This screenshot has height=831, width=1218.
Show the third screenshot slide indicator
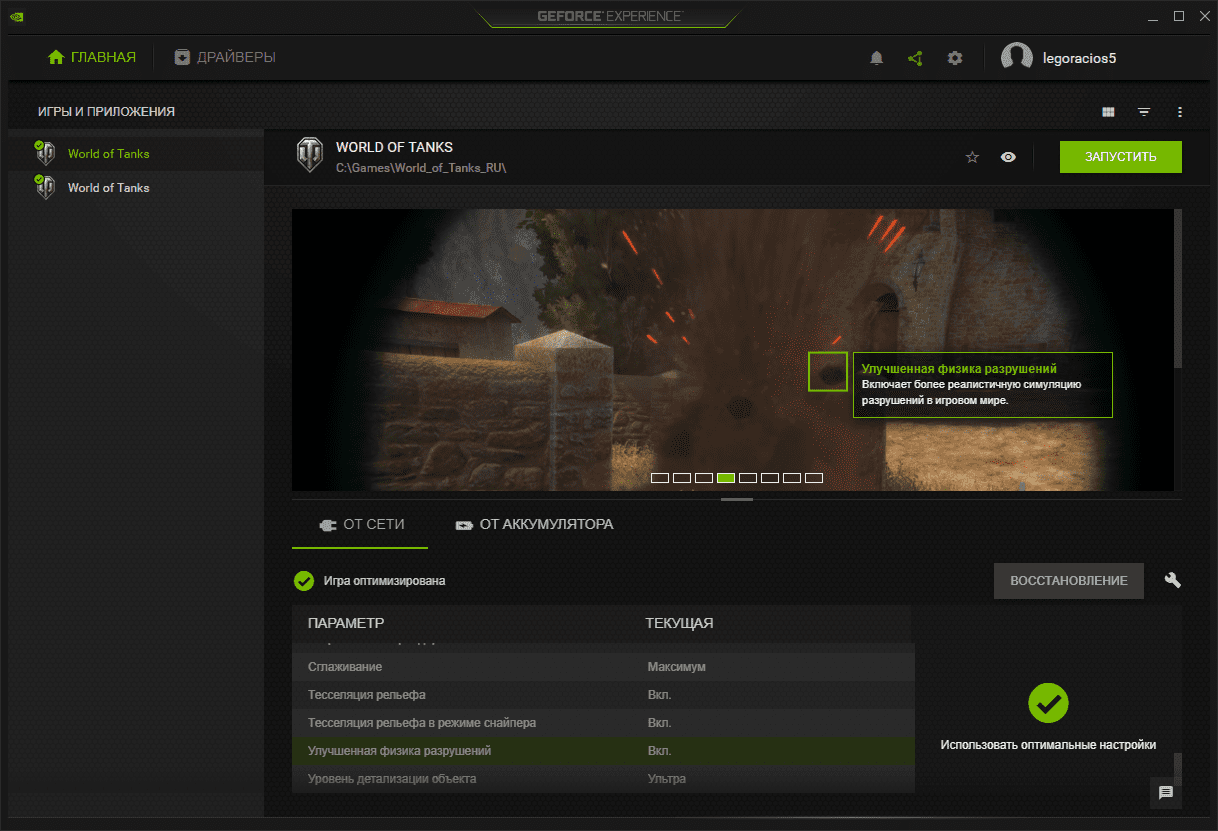click(x=704, y=478)
